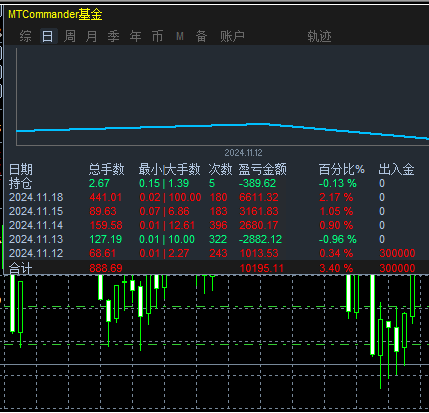Click the 次数 column header
This screenshot has height=413, width=429.
coord(220,169)
